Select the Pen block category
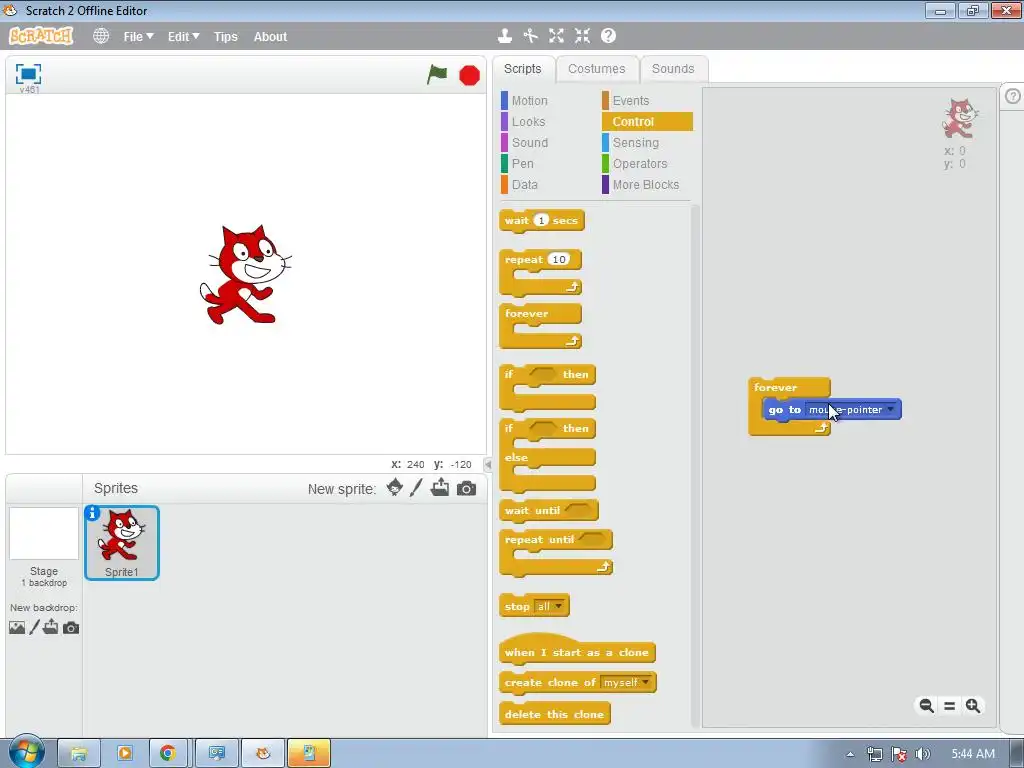This screenshot has width=1024, height=768. [x=522, y=163]
